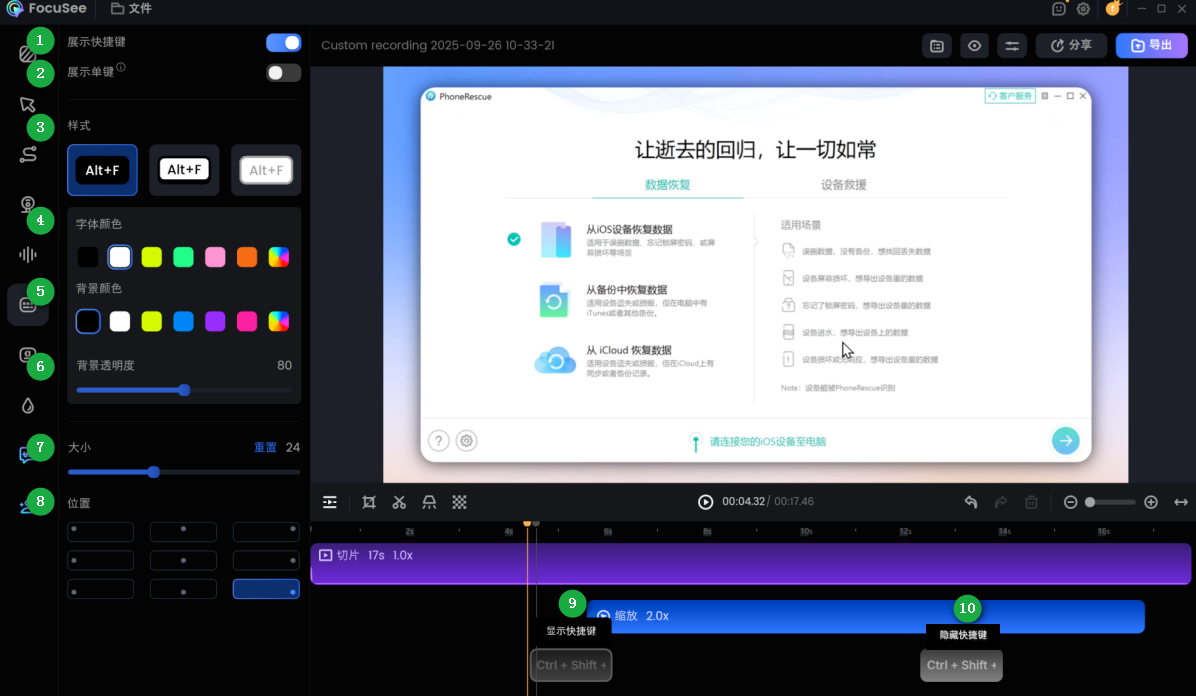Delete the selected item with the trash icon

(1031, 502)
